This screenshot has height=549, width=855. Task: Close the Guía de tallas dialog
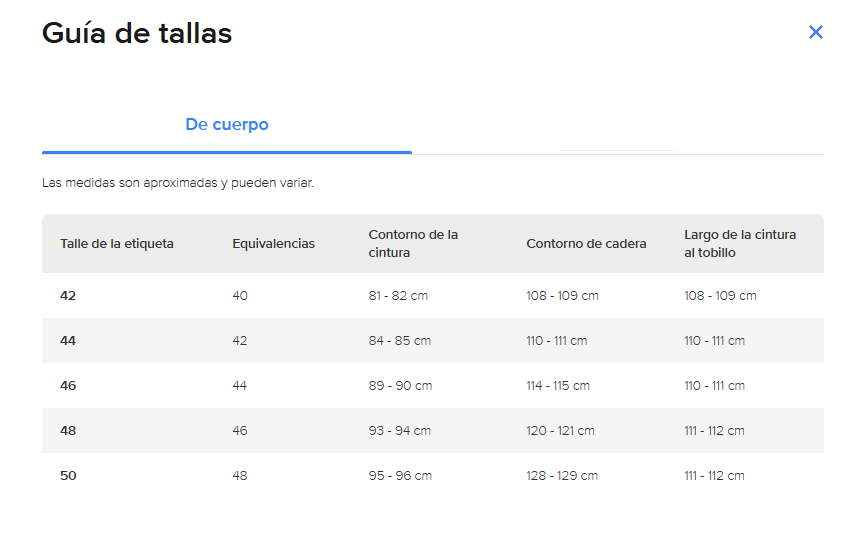(816, 32)
